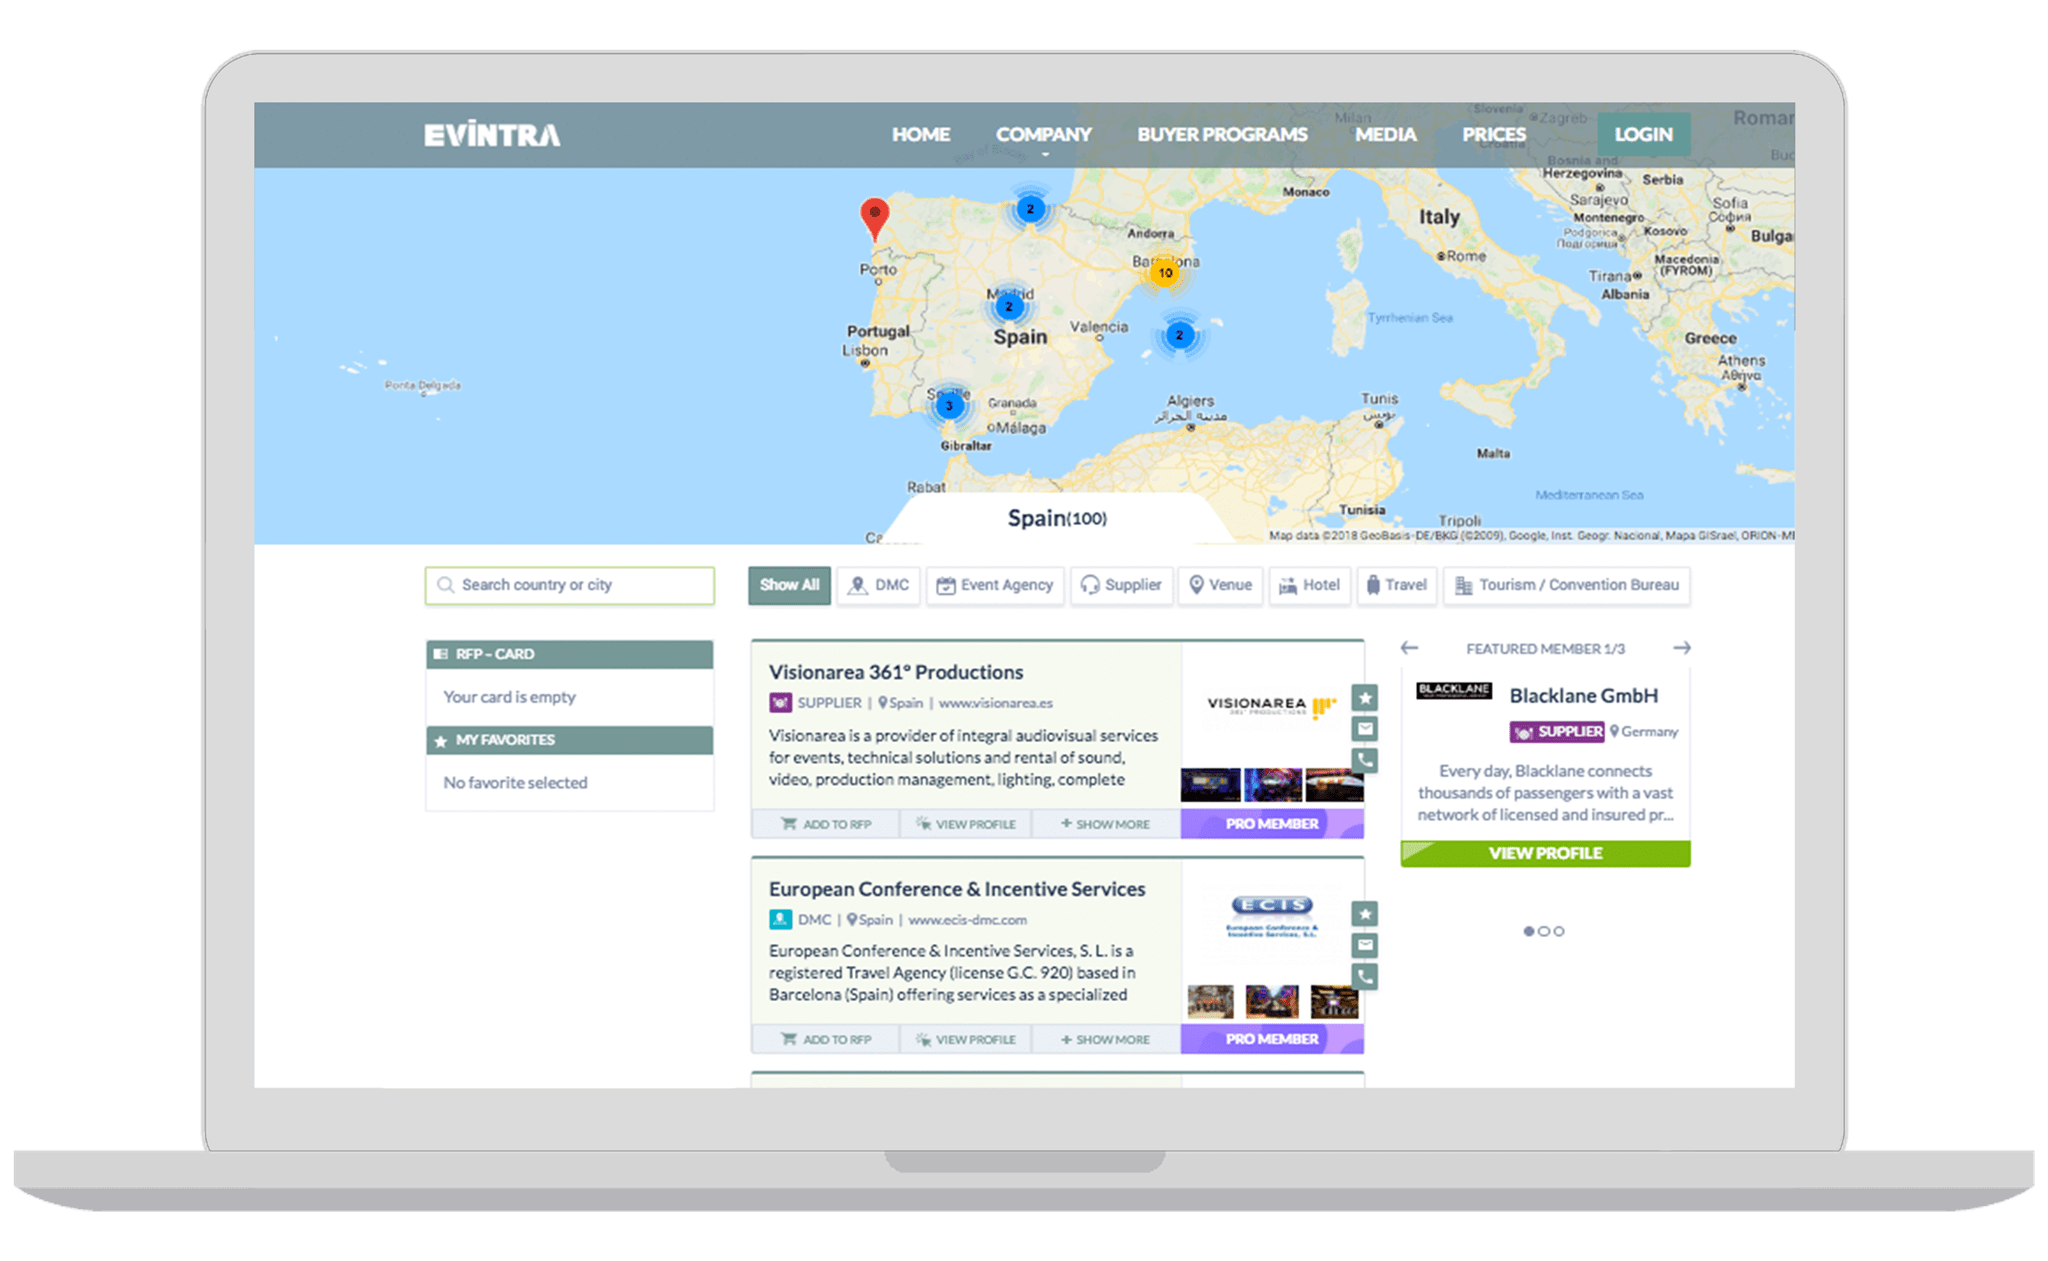Go to BUYER PROGRAMS

(1222, 134)
